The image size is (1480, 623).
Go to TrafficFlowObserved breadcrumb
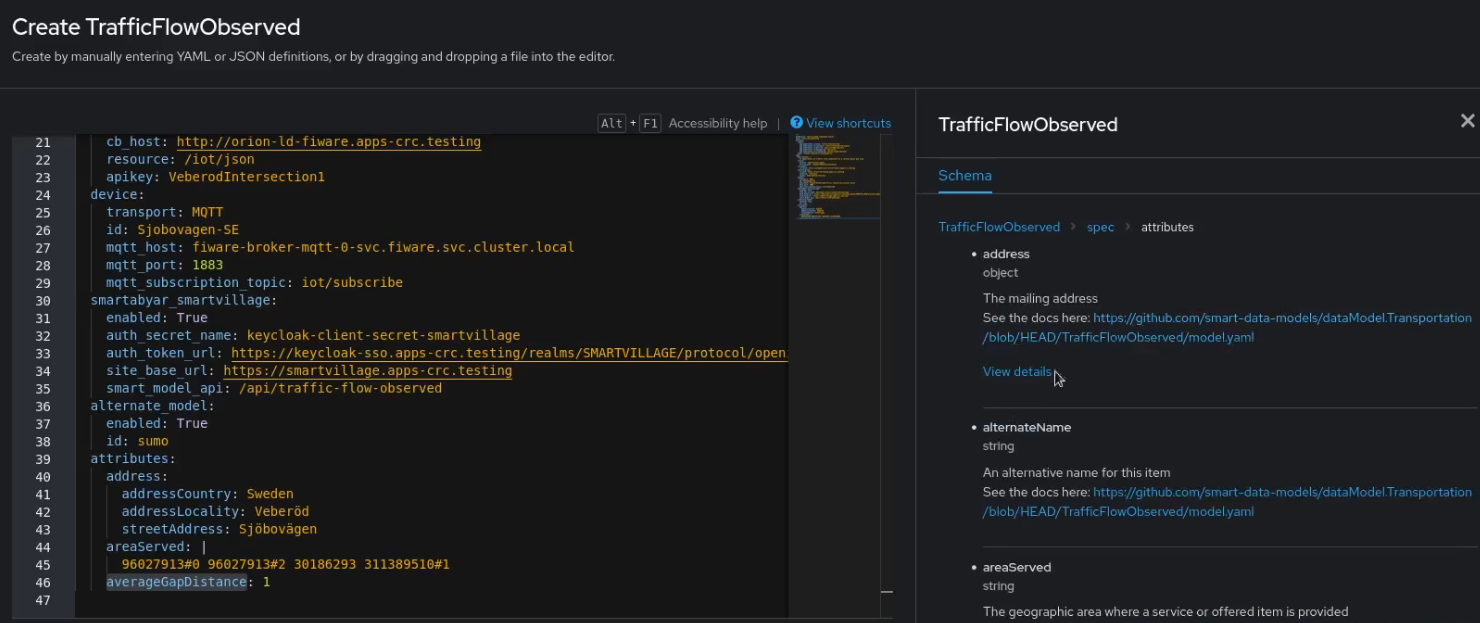[999, 227]
